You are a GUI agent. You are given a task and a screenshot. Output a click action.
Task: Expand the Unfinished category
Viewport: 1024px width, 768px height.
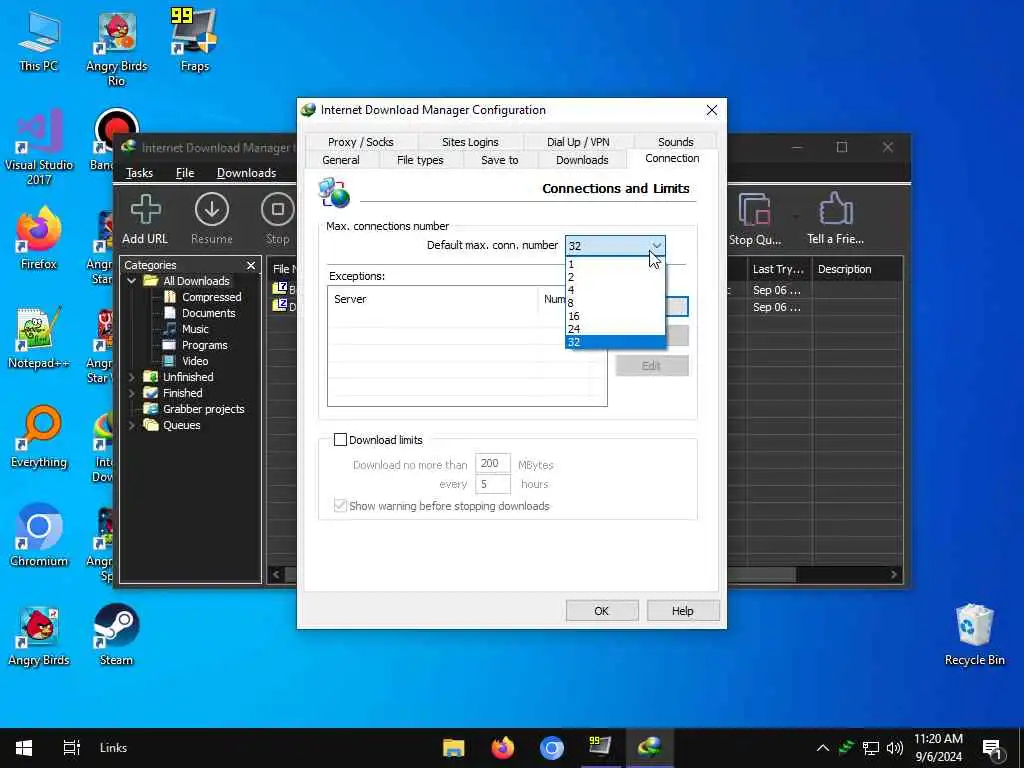pos(132,377)
